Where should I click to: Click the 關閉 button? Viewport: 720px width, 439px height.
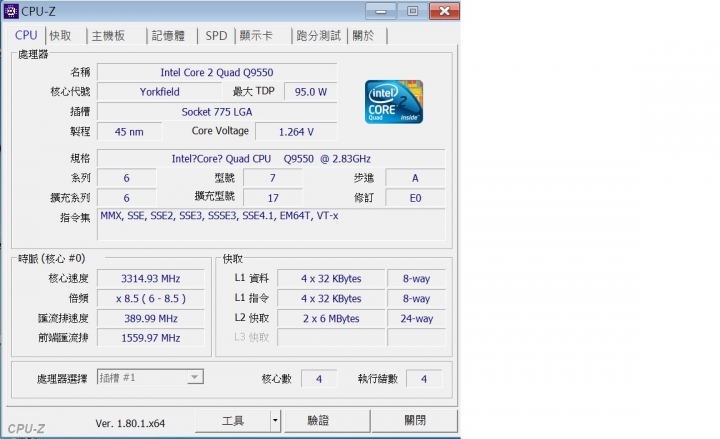[415, 421]
